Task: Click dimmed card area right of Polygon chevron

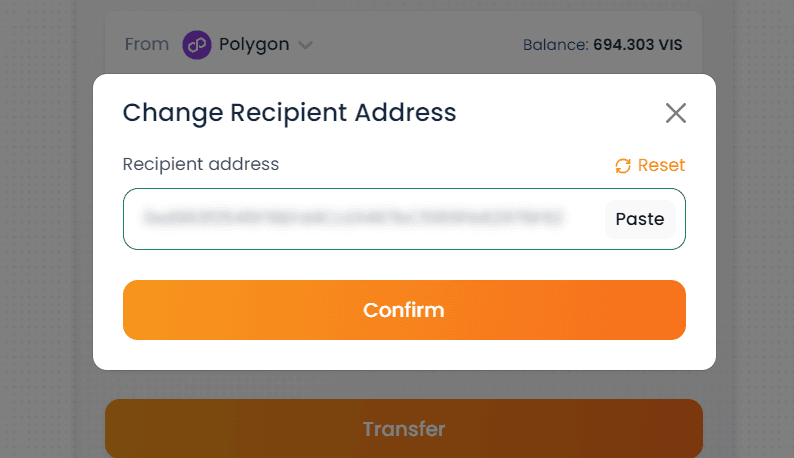Action: (415, 46)
